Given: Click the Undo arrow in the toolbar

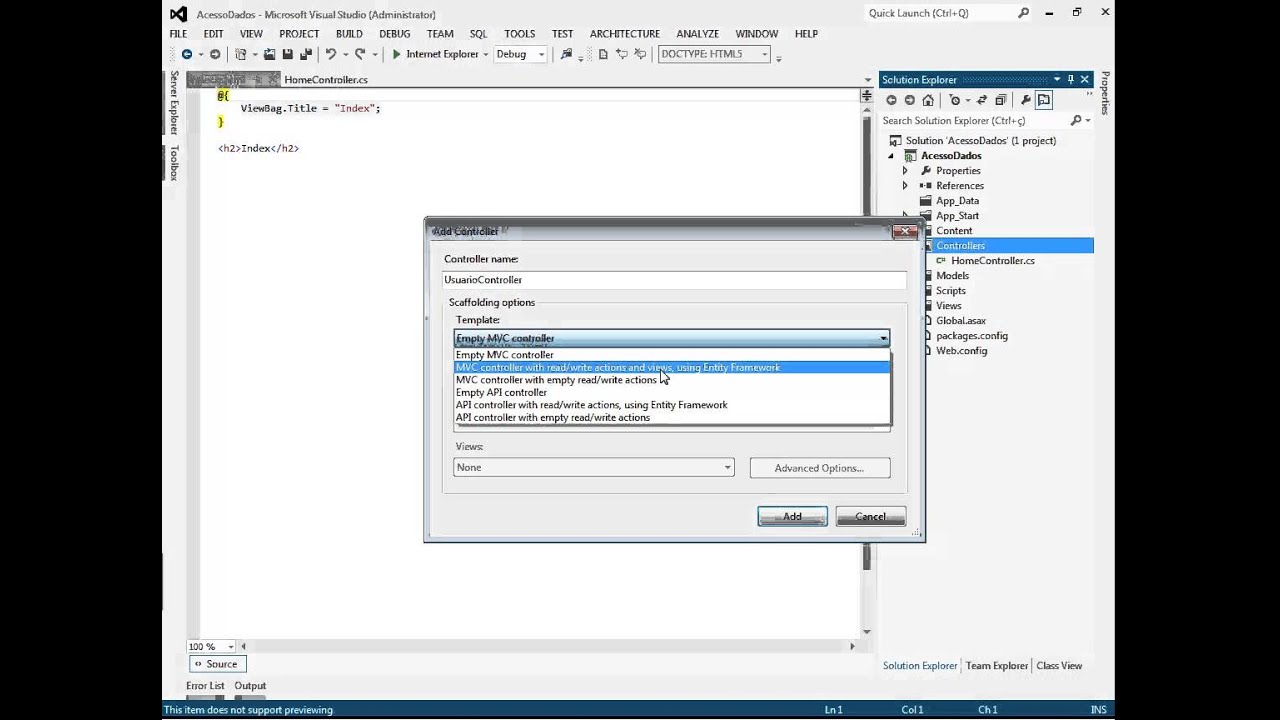Looking at the screenshot, I should click(329, 54).
